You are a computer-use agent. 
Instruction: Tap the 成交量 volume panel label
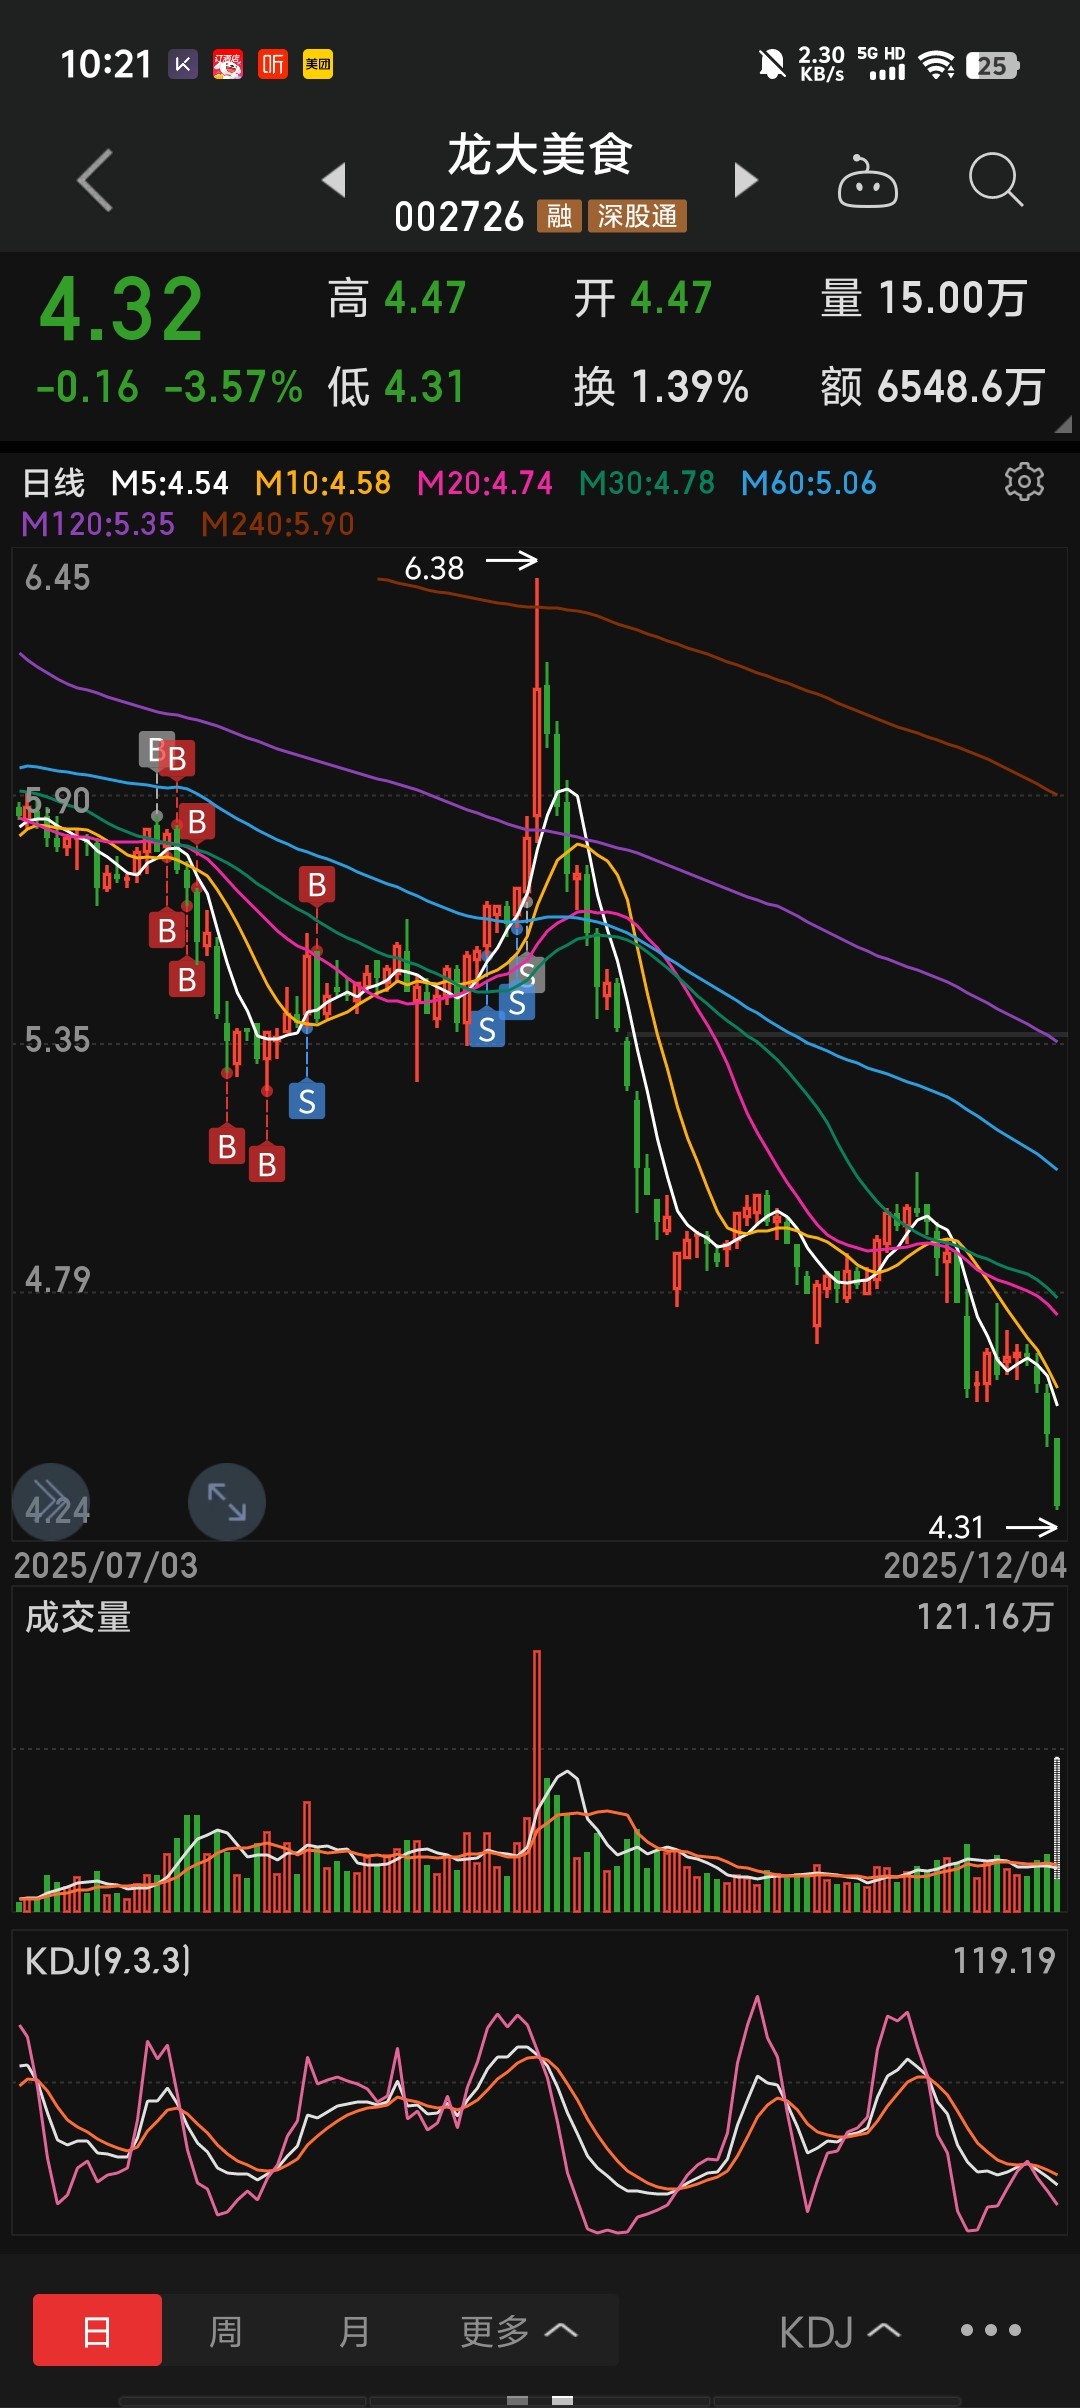(78, 1617)
